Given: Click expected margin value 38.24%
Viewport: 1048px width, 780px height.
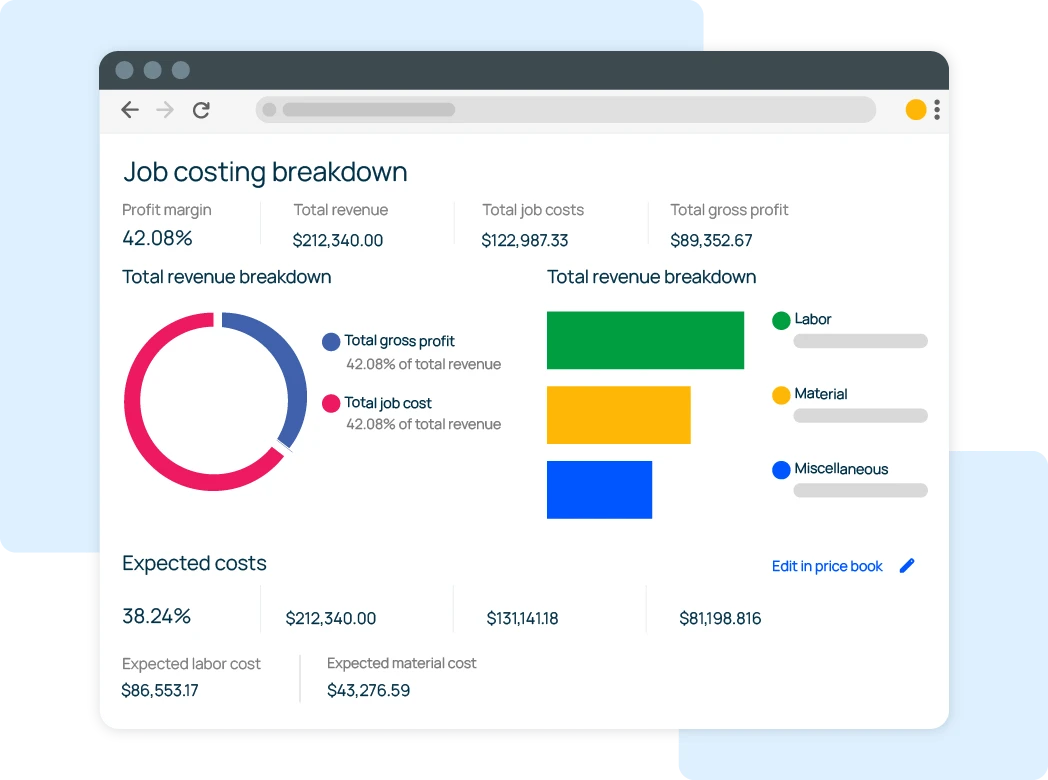Looking at the screenshot, I should coord(156,616).
